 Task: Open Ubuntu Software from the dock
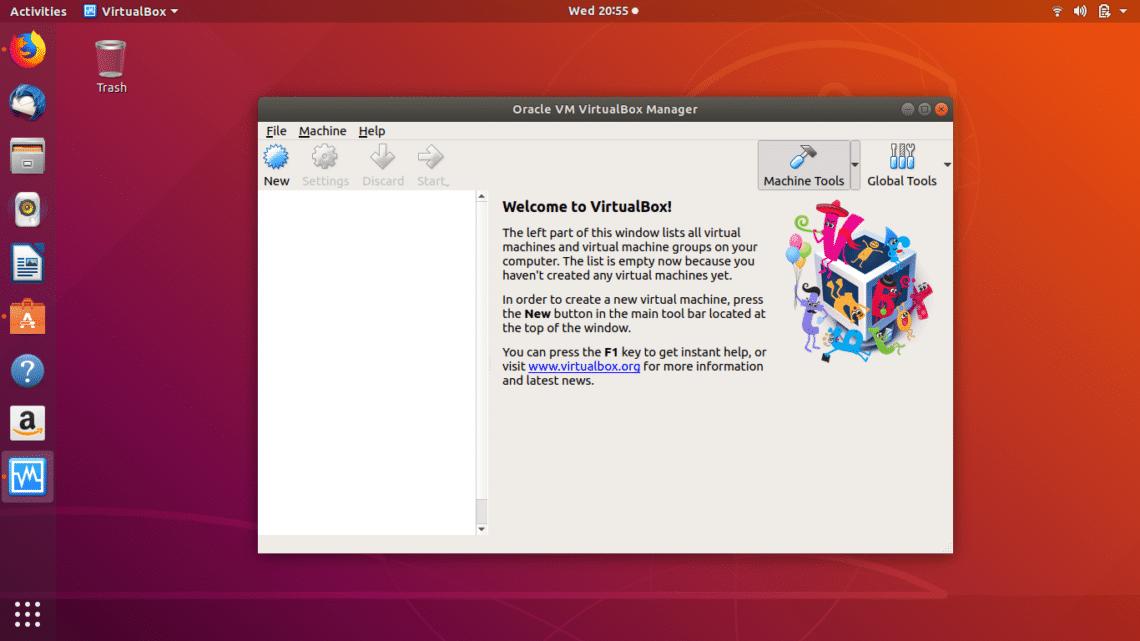click(26, 317)
